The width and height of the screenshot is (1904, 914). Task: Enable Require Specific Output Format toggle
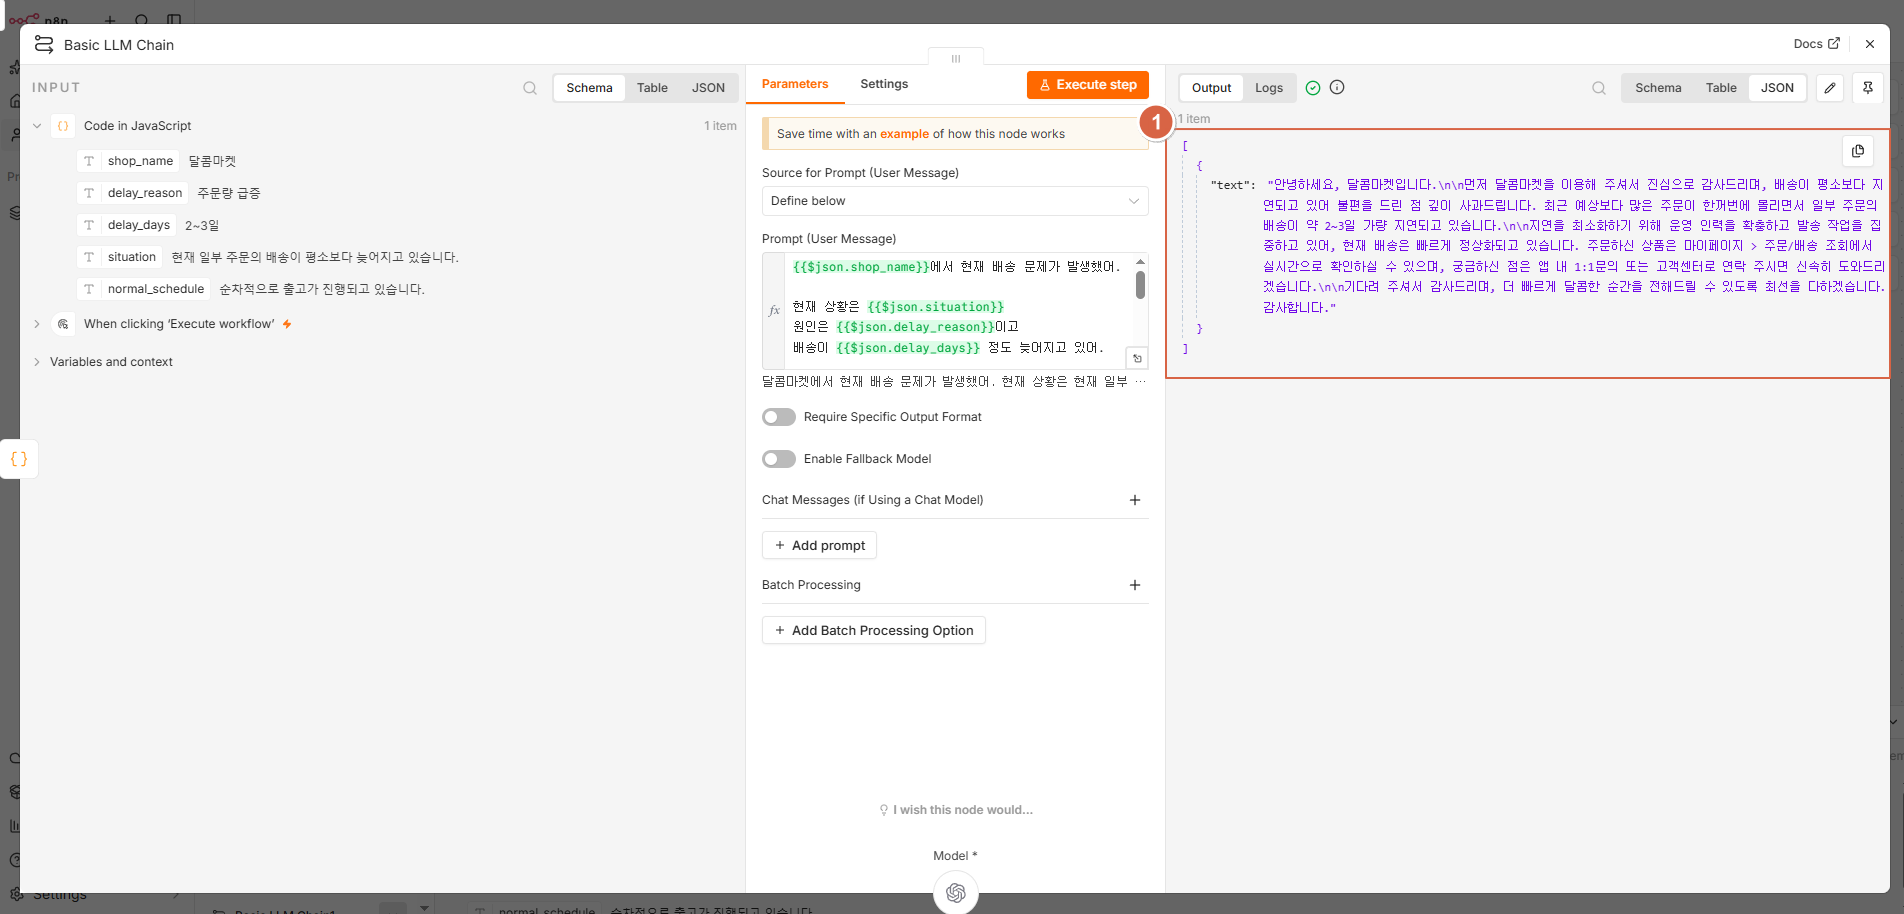click(x=779, y=417)
